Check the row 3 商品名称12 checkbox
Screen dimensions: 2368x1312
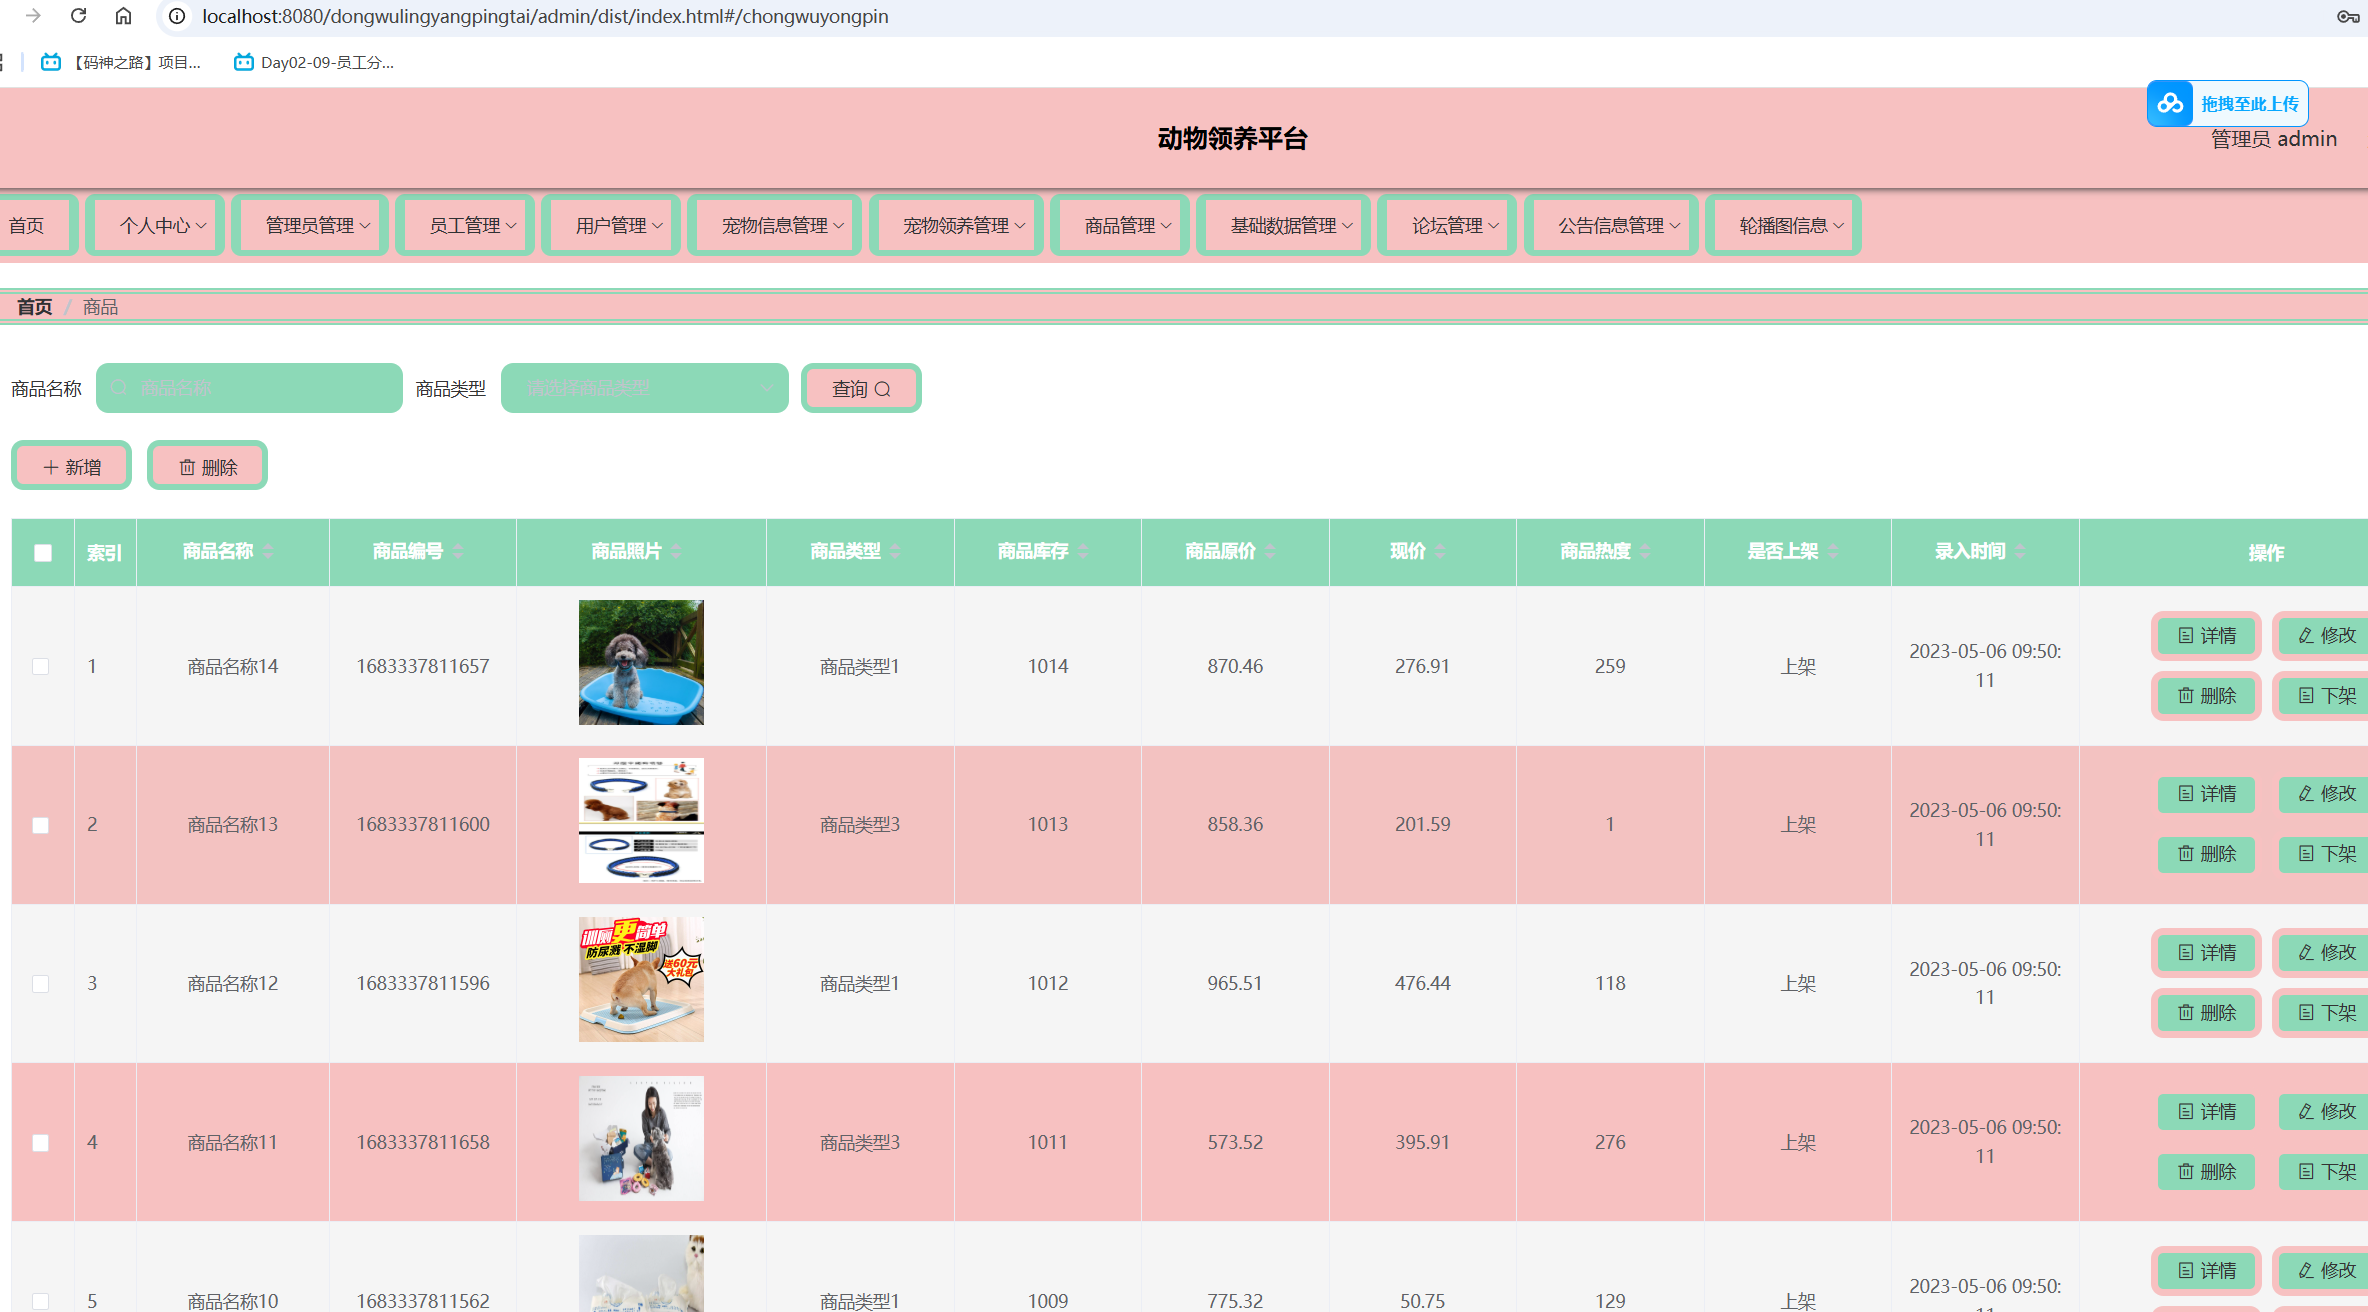41,984
